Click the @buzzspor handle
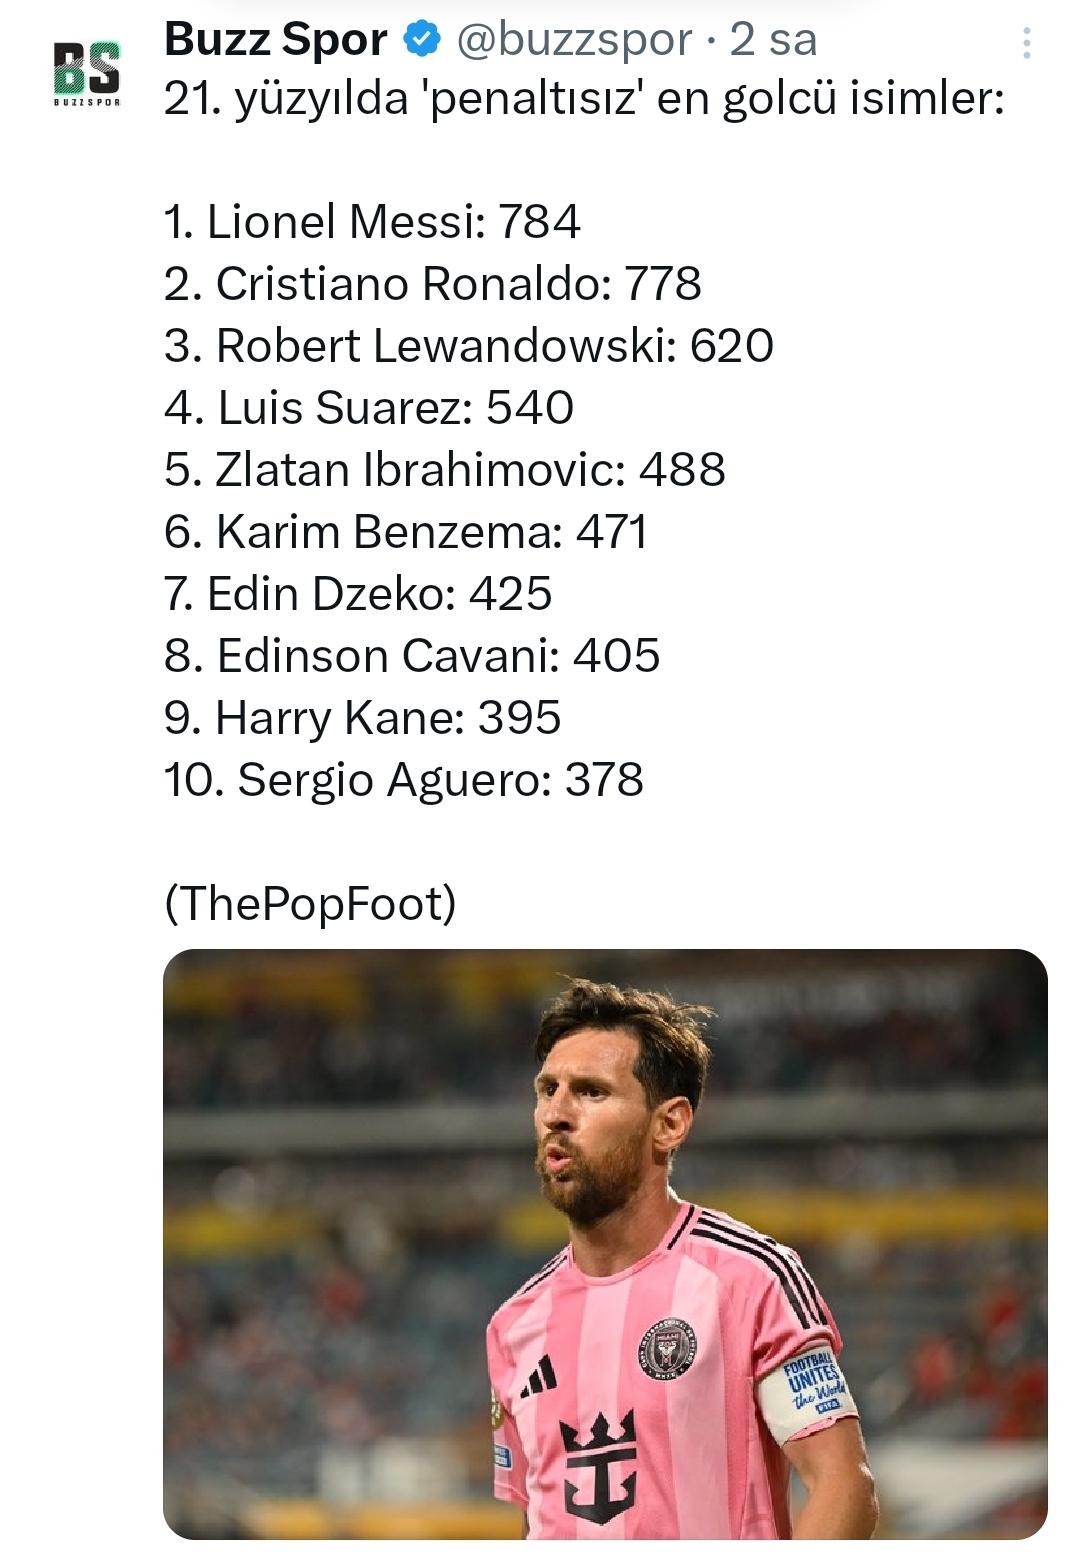The height and width of the screenshot is (1564, 1080). 574,40
